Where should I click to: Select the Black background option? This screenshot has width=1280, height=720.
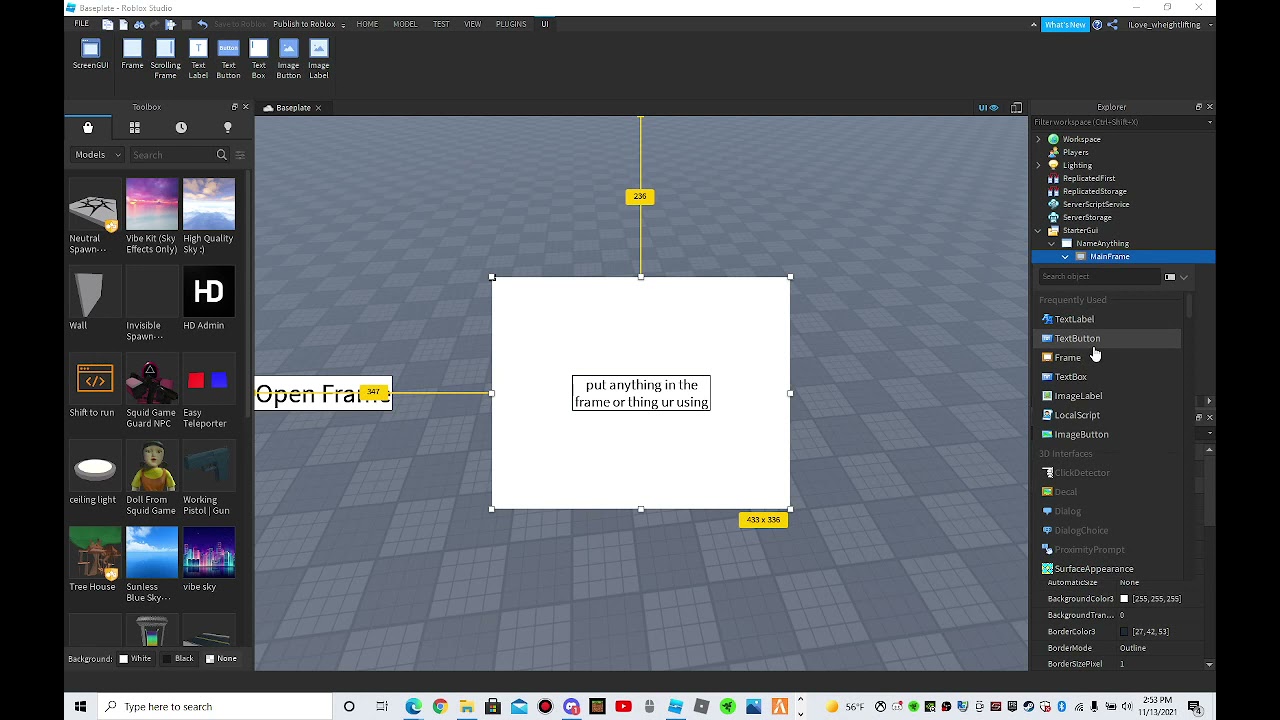click(x=178, y=658)
